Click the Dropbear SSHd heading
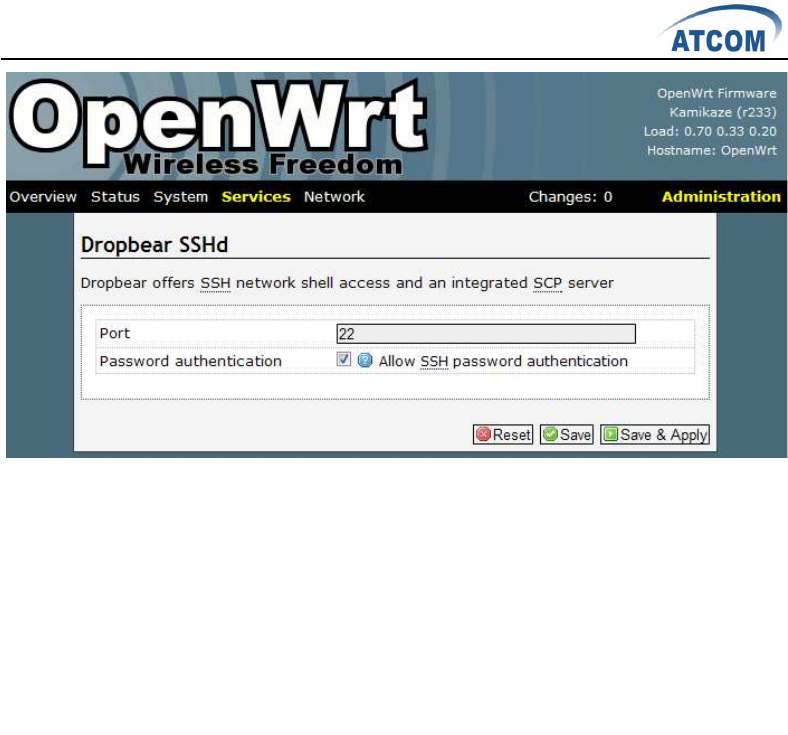 154,245
